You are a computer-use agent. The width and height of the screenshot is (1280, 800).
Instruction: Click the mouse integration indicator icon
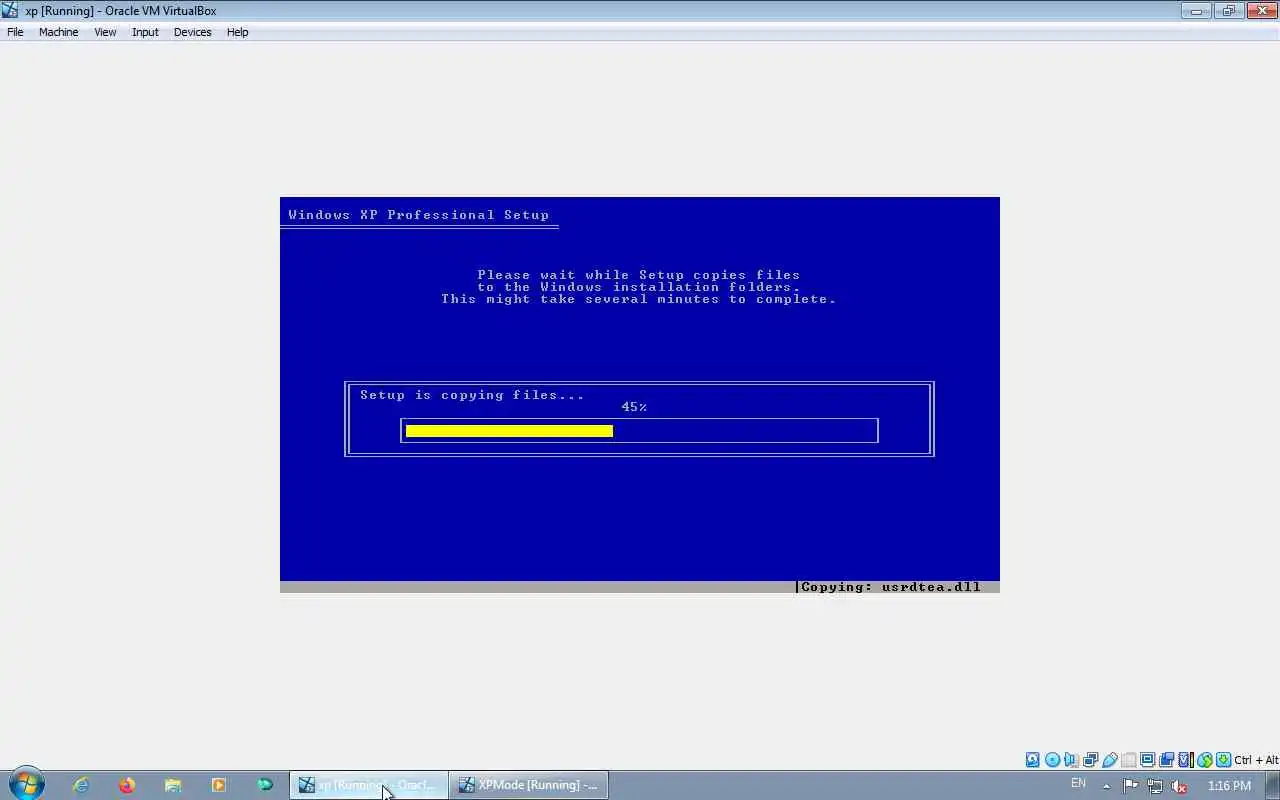click(x=1204, y=760)
